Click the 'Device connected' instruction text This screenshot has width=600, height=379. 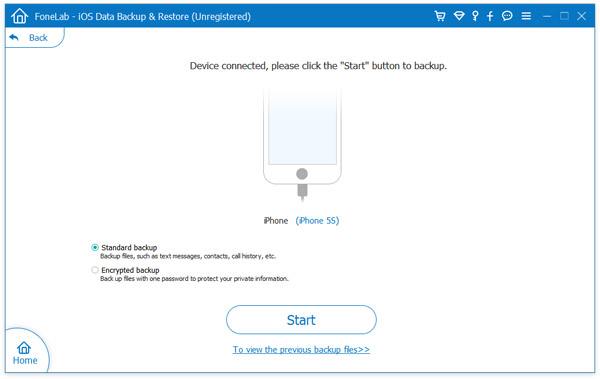point(318,66)
